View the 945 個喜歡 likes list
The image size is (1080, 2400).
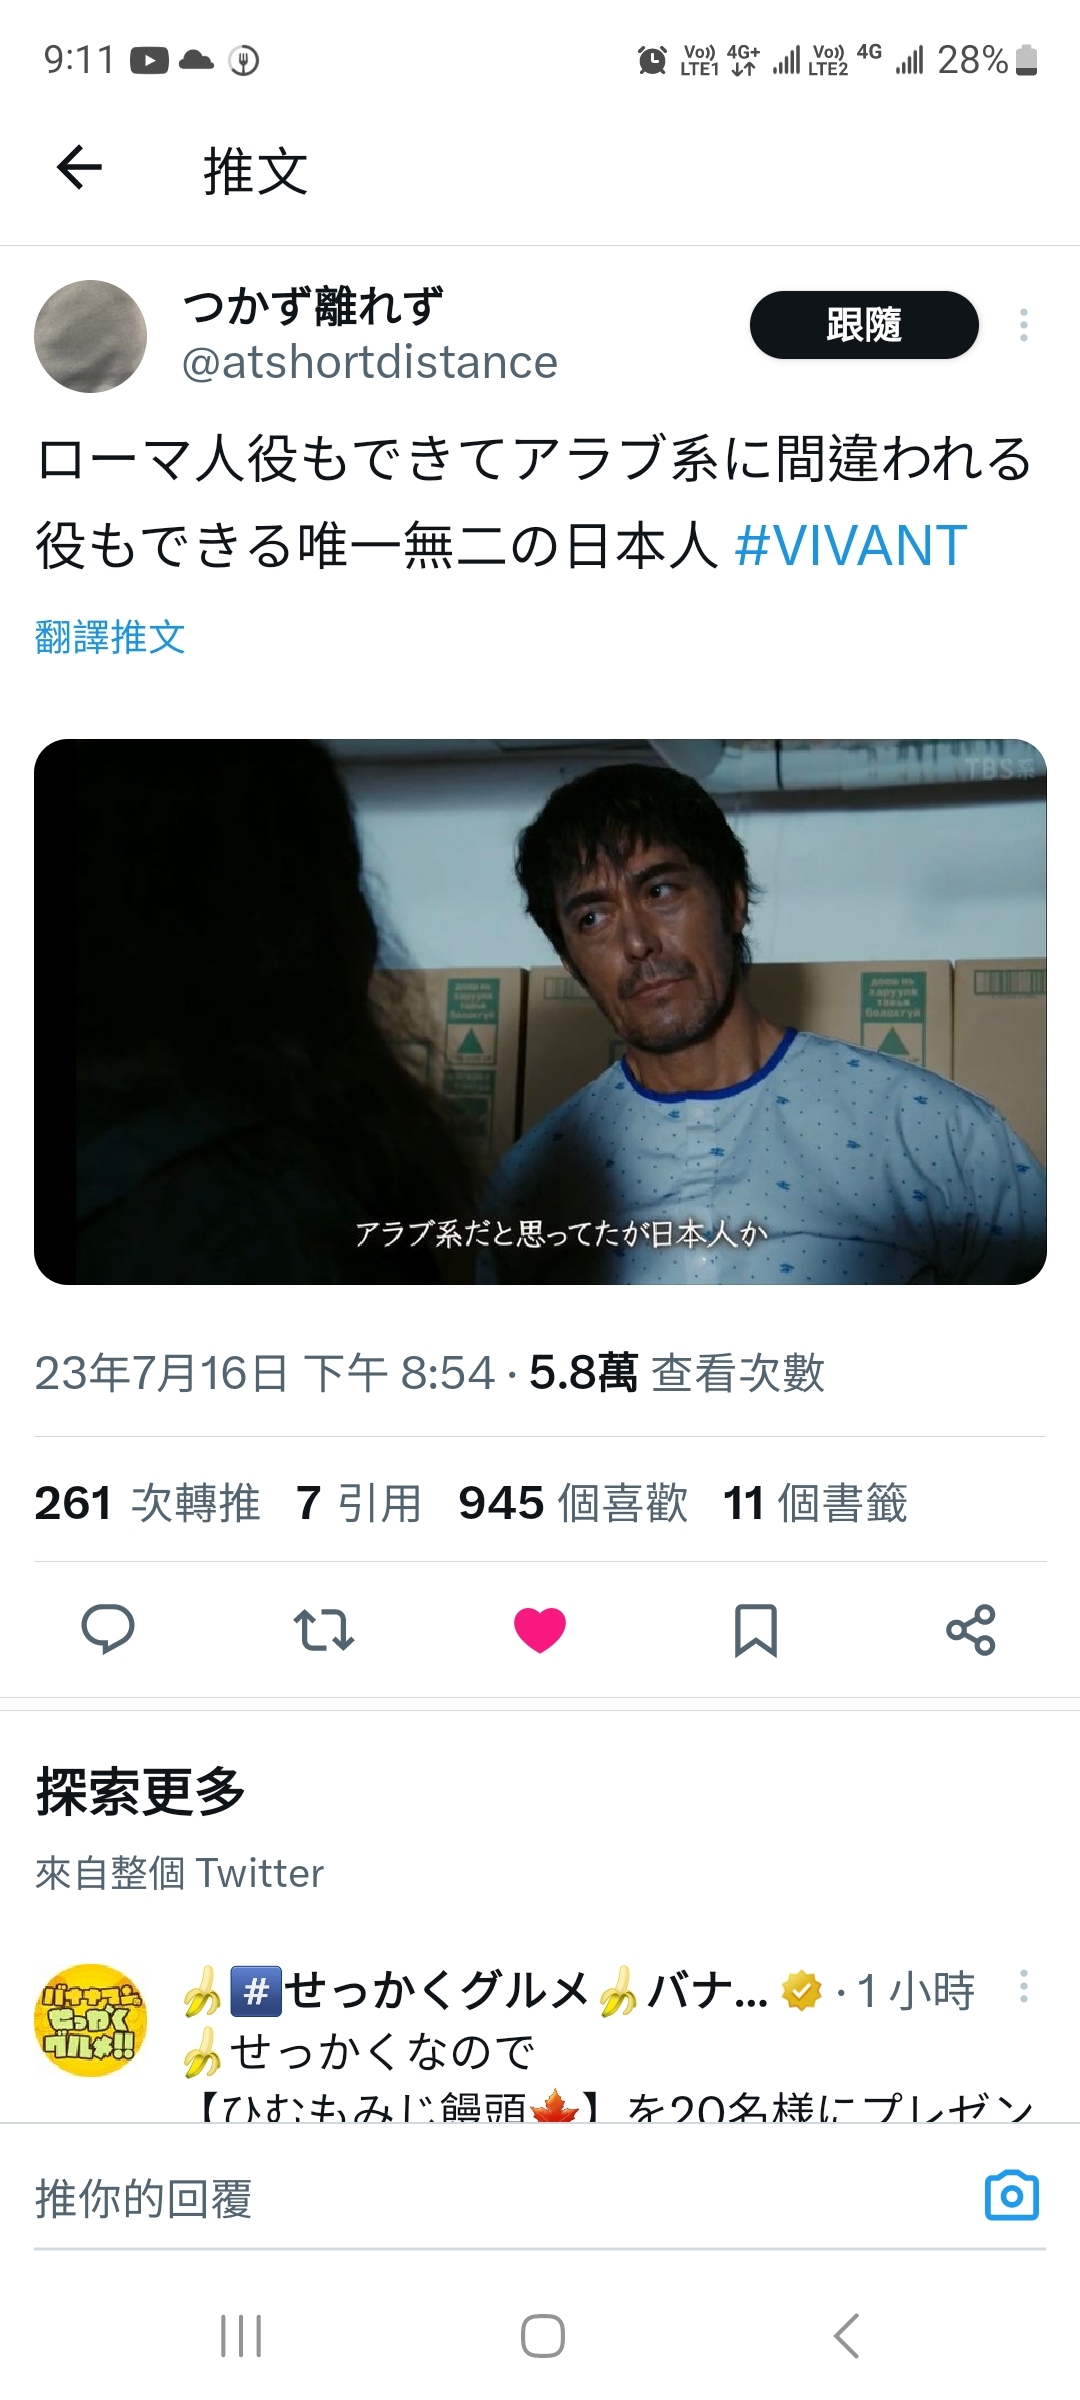(x=573, y=1503)
